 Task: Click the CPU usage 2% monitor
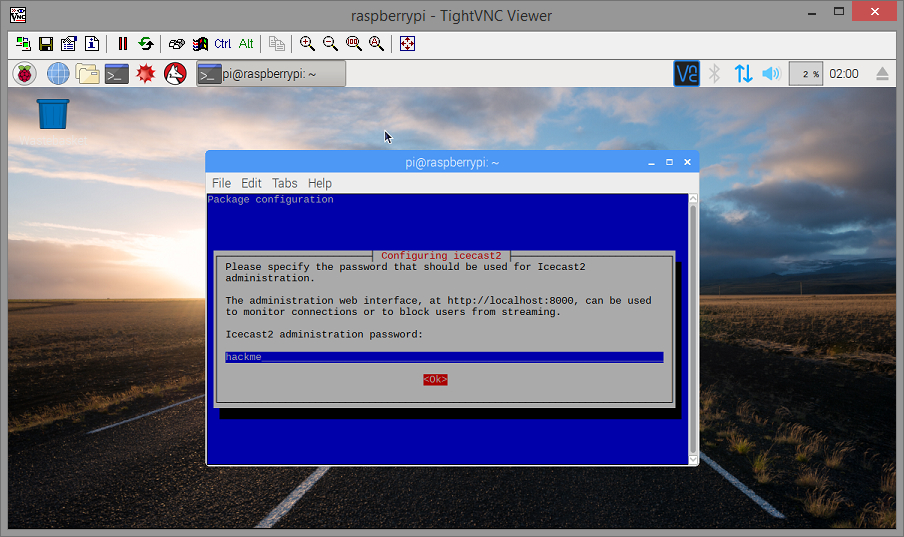point(805,74)
